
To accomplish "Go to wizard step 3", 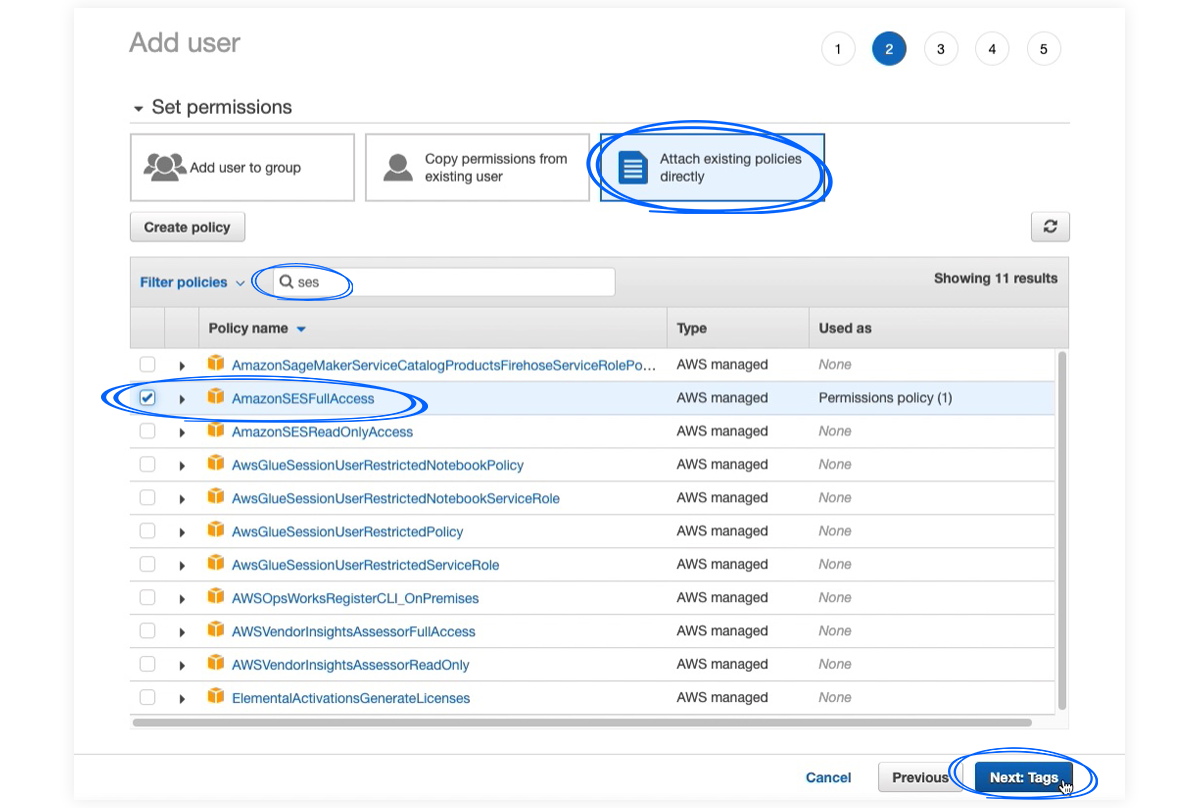I will (941, 49).
